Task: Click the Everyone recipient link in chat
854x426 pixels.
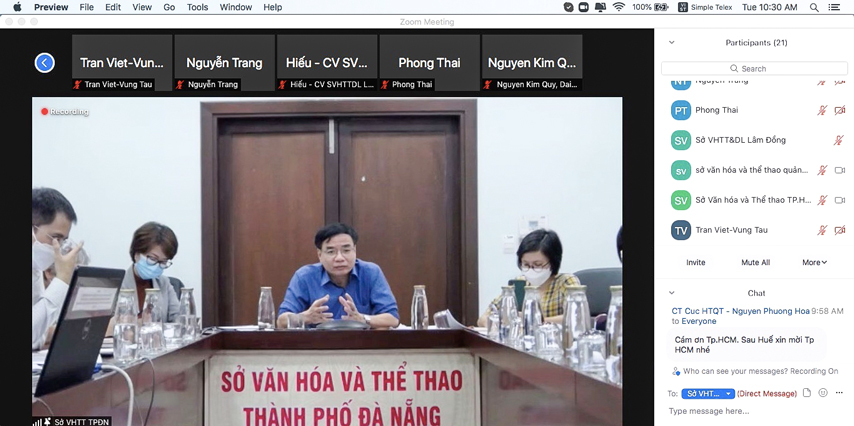Action: tap(699, 321)
